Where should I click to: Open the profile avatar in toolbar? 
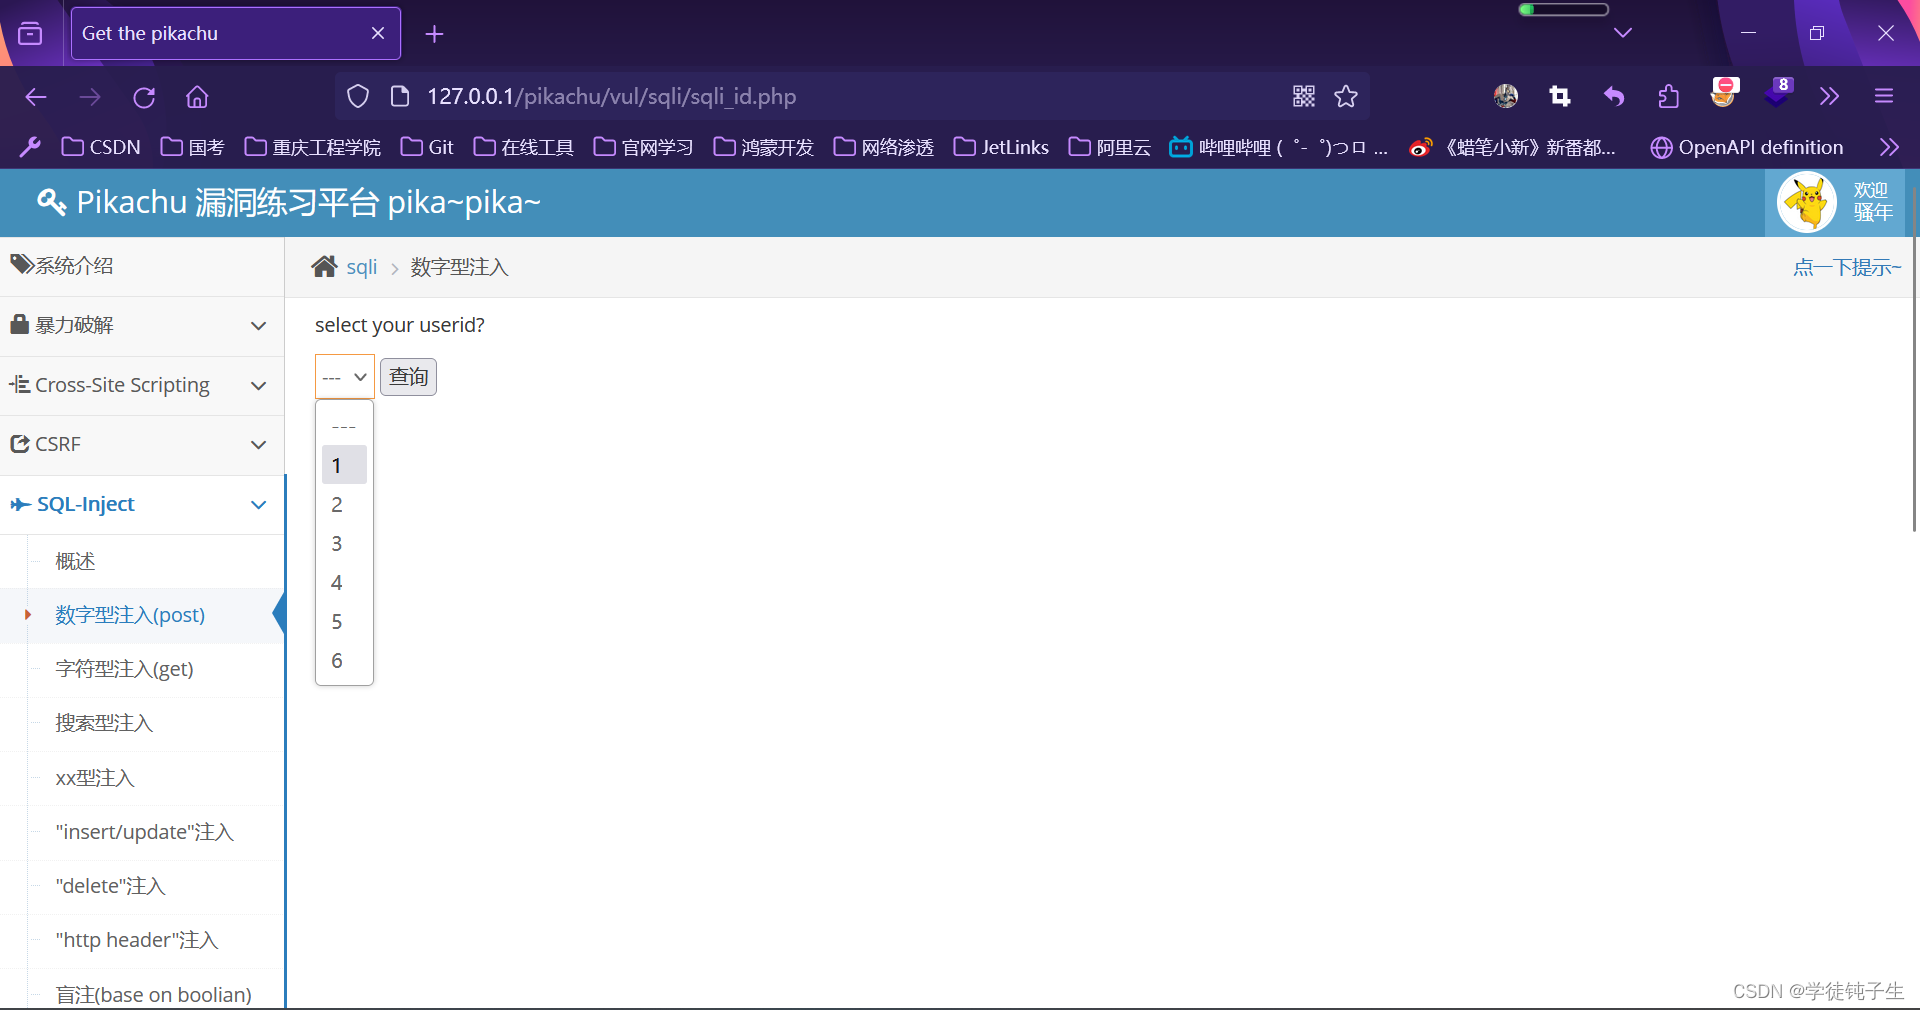[x=1506, y=96]
